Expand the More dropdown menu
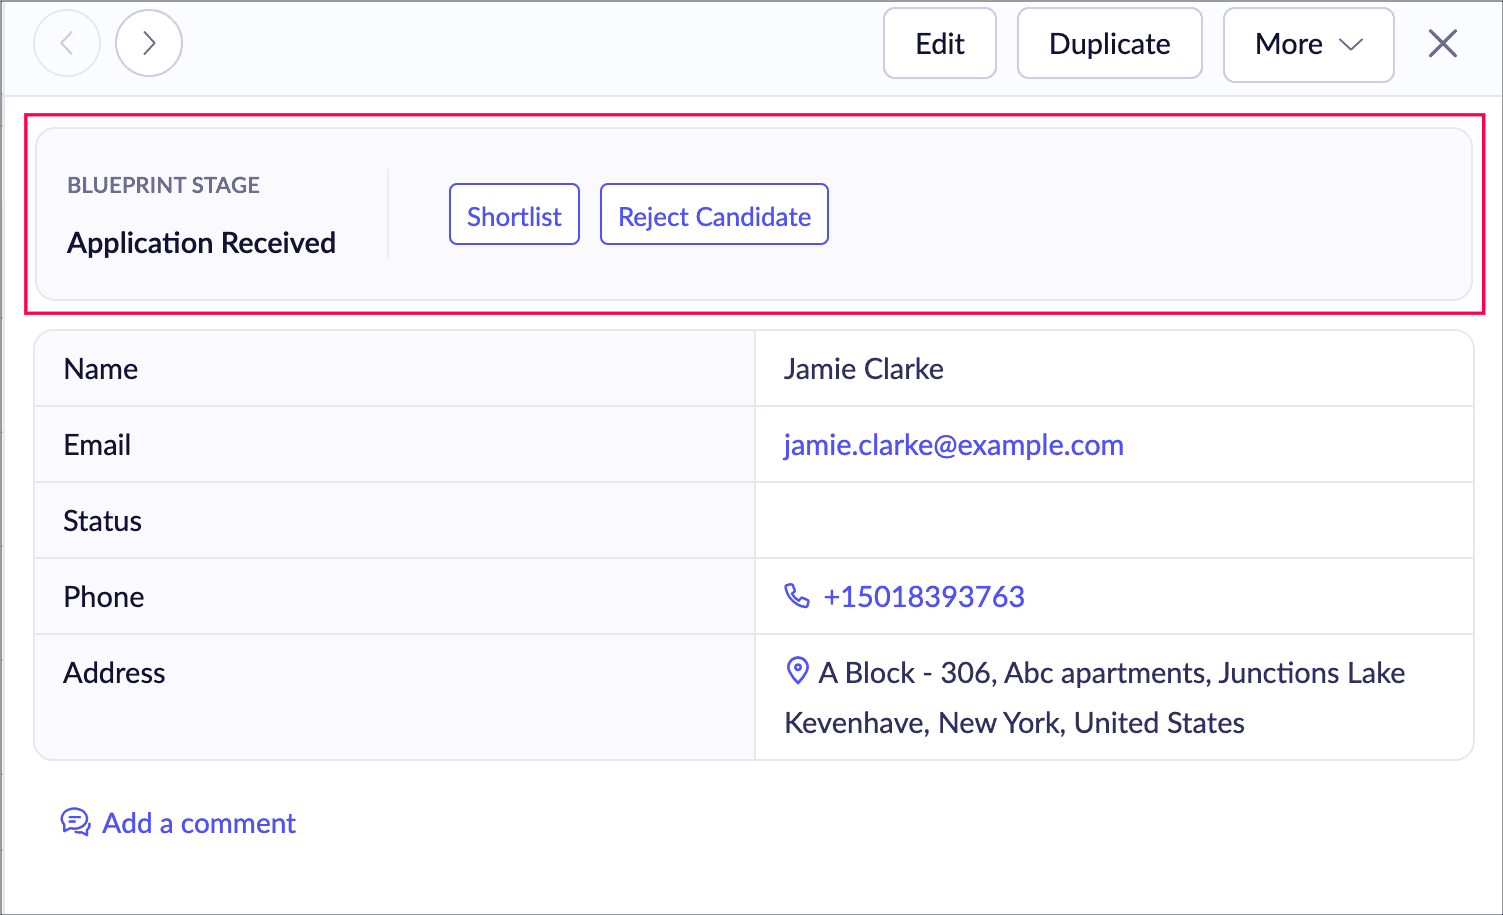1503x915 pixels. (1308, 44)
